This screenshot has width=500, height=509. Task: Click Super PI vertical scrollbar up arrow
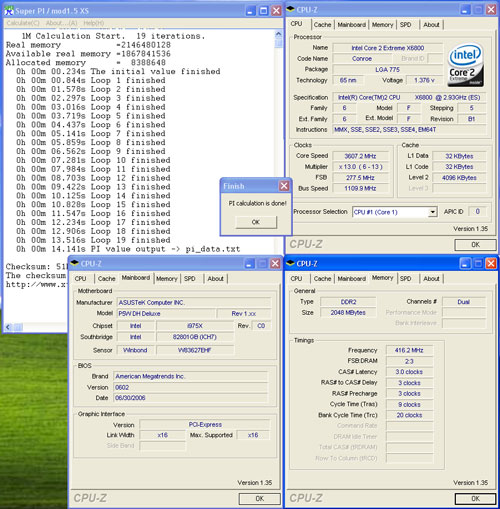coord(278,34)
